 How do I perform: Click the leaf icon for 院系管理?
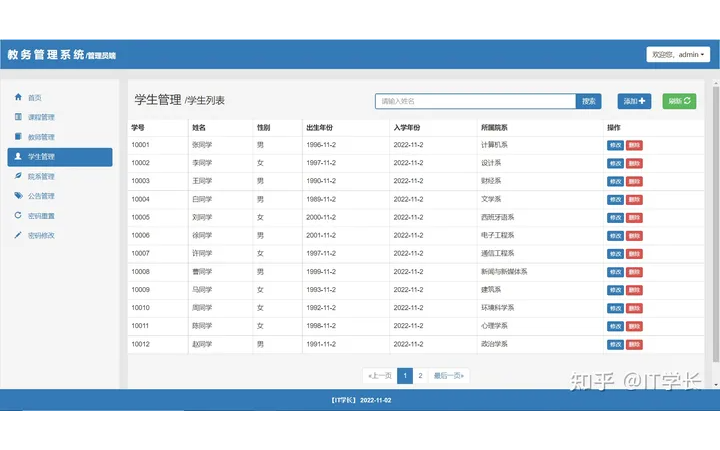click(18, 176)
